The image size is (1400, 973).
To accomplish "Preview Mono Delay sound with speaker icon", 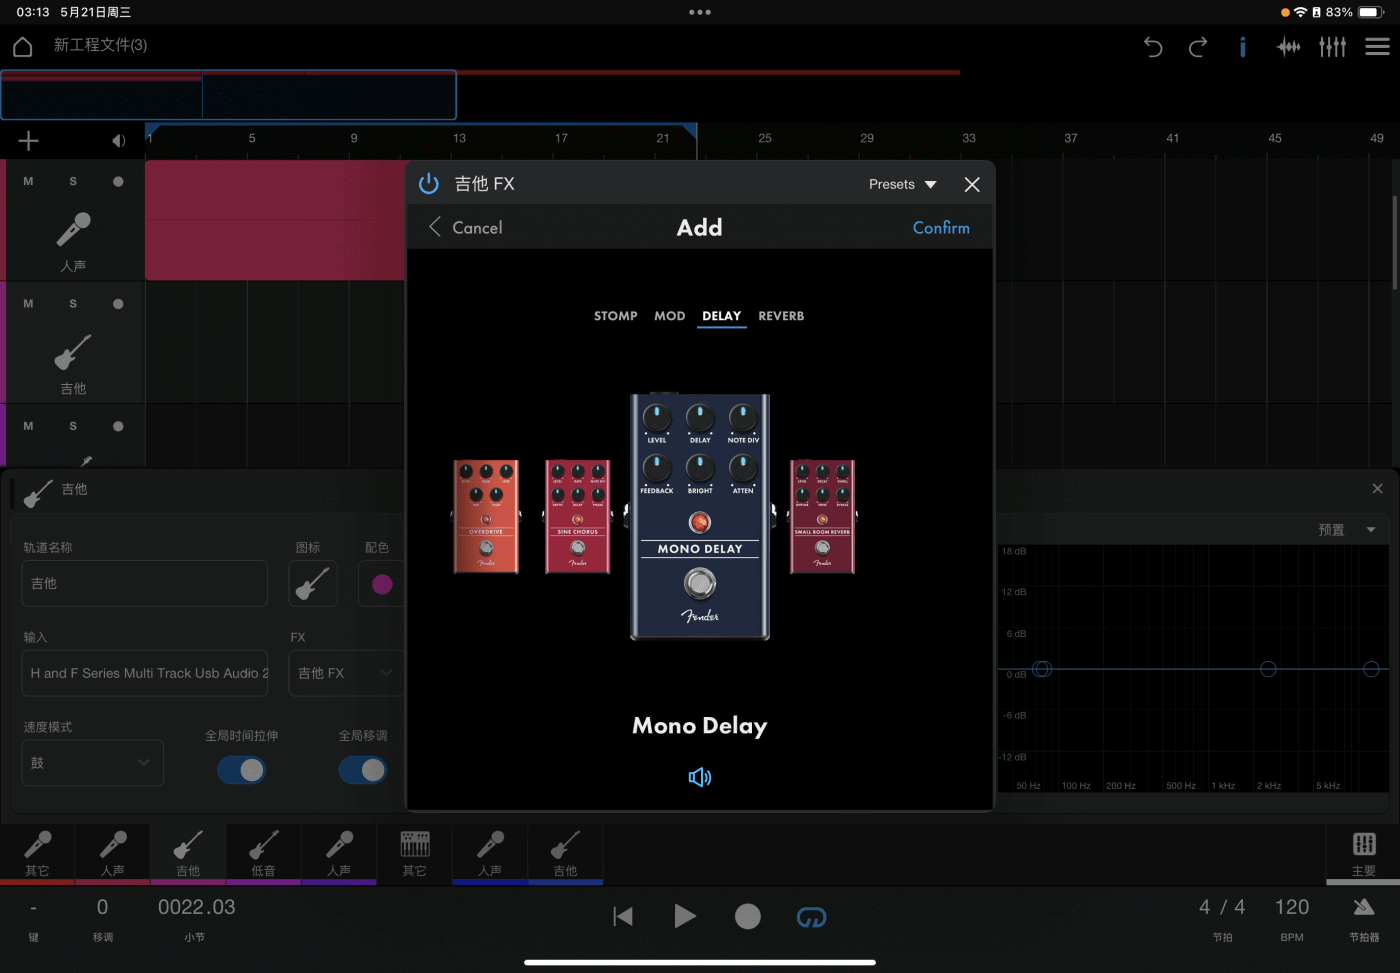I will (700, 777).
